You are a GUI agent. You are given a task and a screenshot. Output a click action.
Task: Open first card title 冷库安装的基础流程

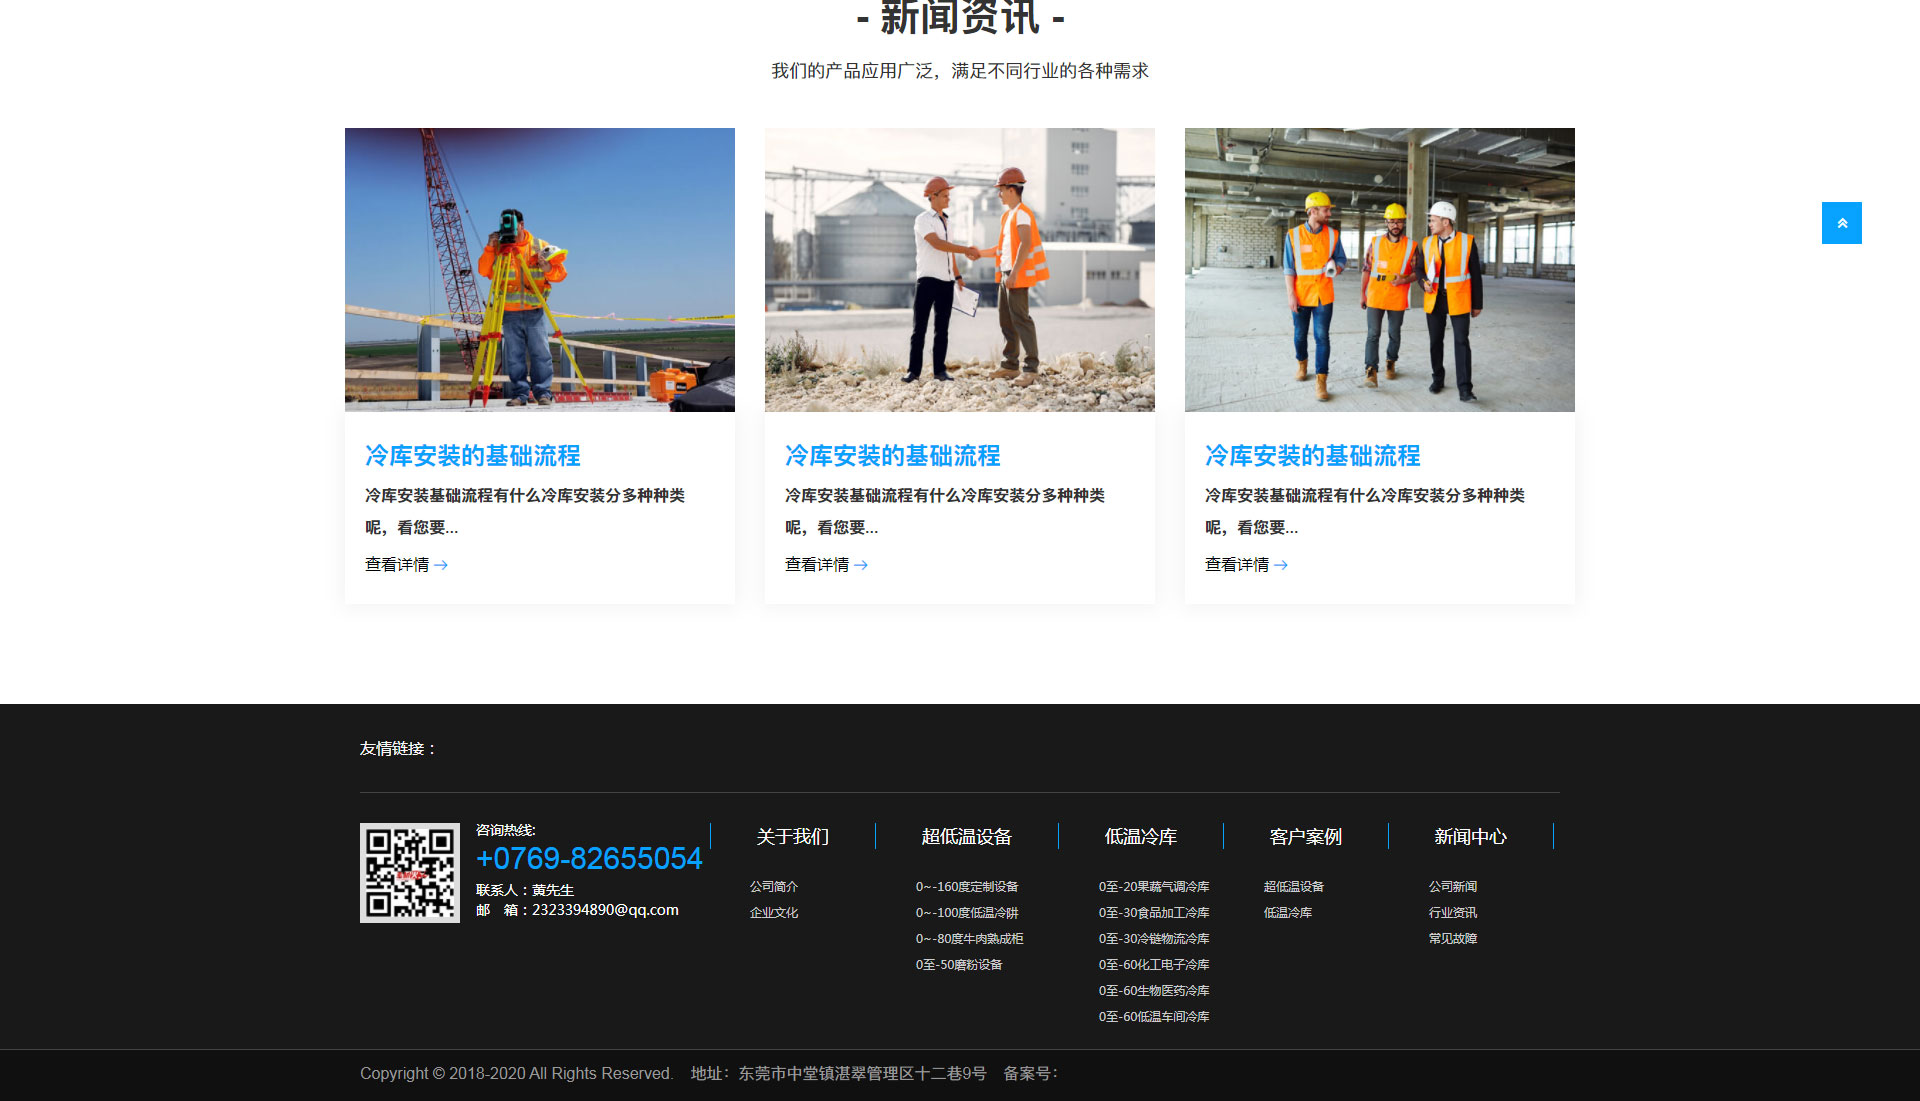click(x=472, y=456)
